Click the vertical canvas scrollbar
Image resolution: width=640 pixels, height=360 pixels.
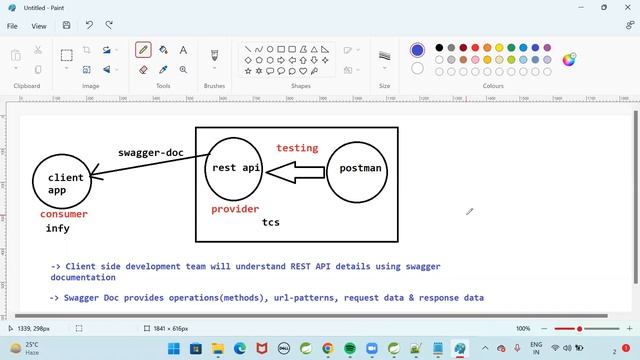click(636, 197)
